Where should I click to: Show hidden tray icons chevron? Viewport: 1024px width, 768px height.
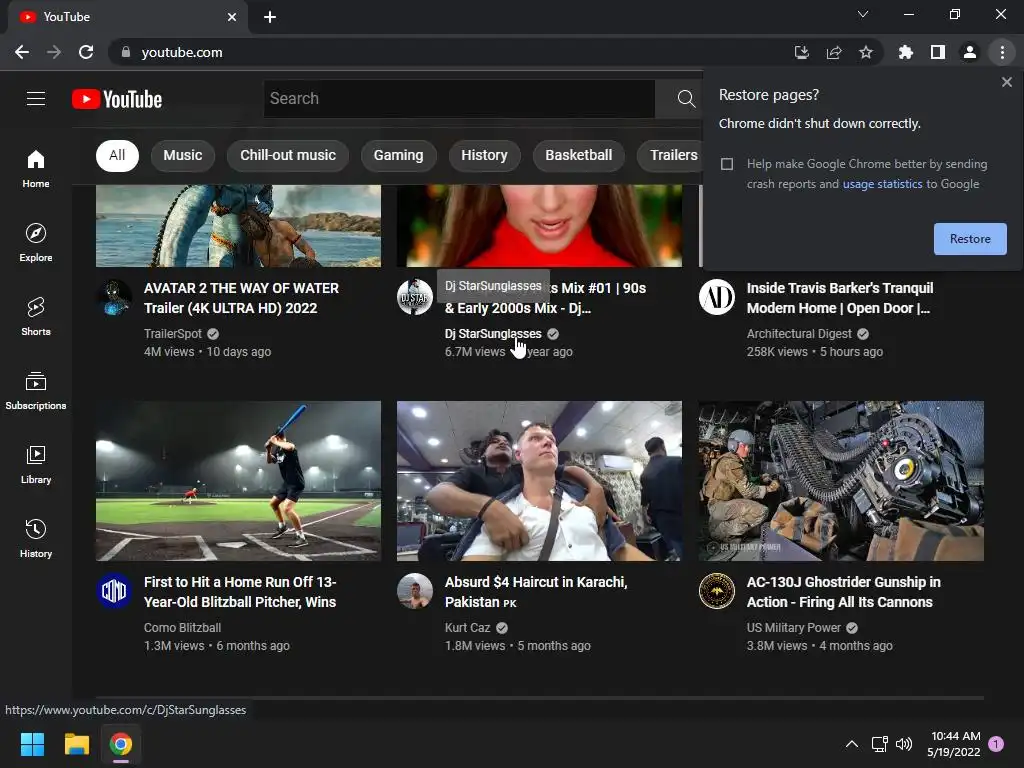[x=852, y=744]
